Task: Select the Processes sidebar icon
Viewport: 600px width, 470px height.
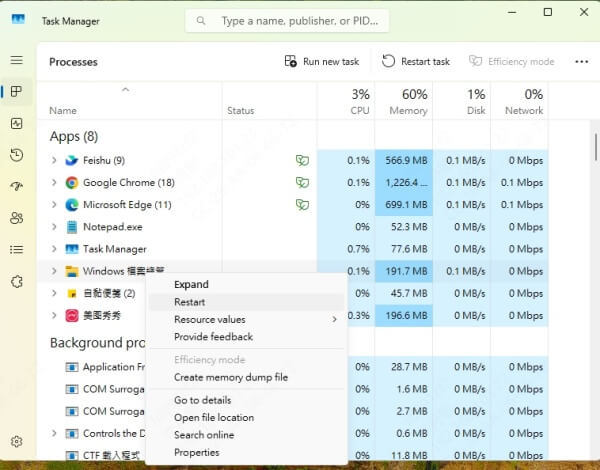Action: pyautogui.click(x=16, y=91)
